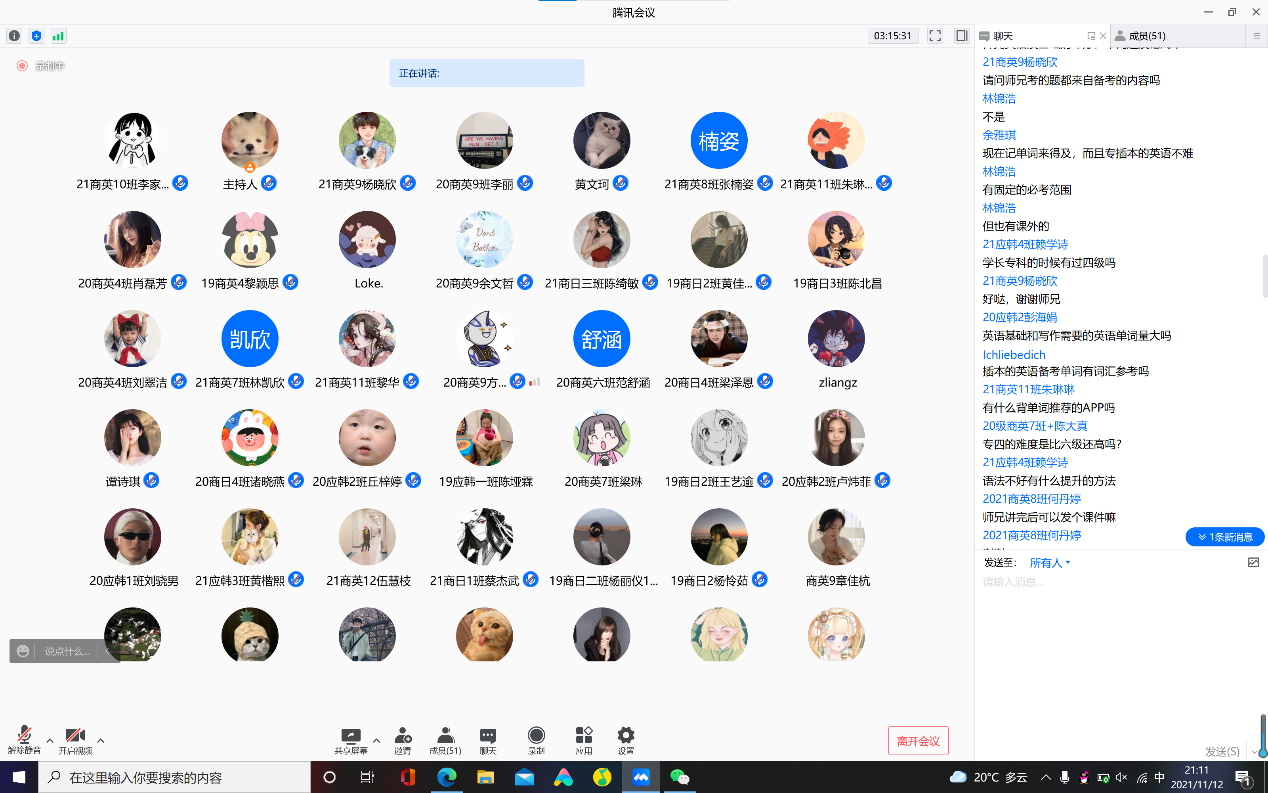
Task: Open the apps (应用) icon
Action: pyautogui.click(x=584, y=739)
